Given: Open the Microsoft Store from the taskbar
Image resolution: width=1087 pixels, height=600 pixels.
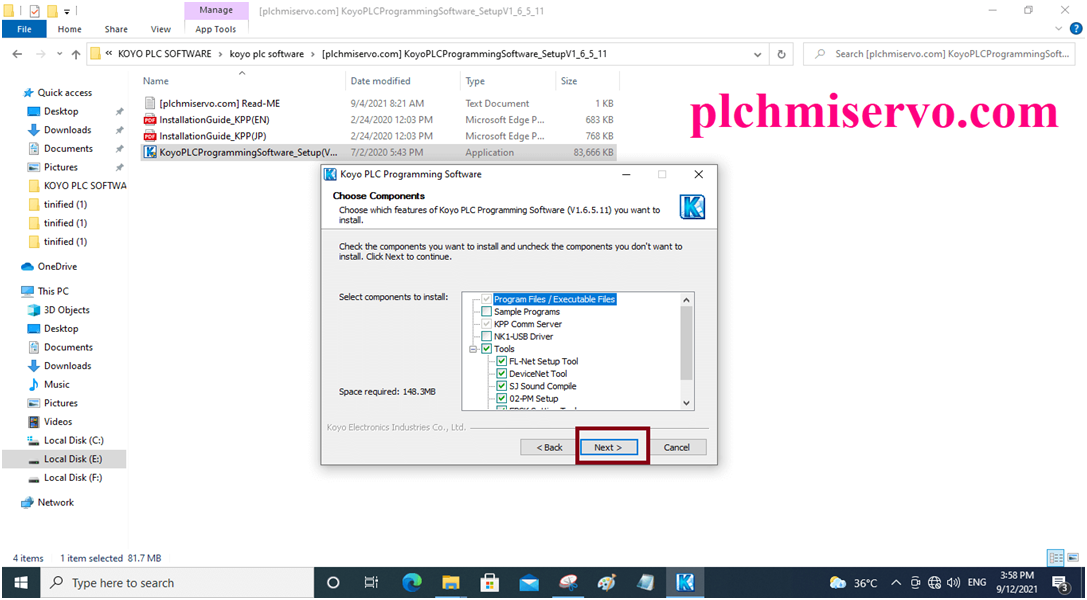Looking at the screenshot, I should (489, 582).
